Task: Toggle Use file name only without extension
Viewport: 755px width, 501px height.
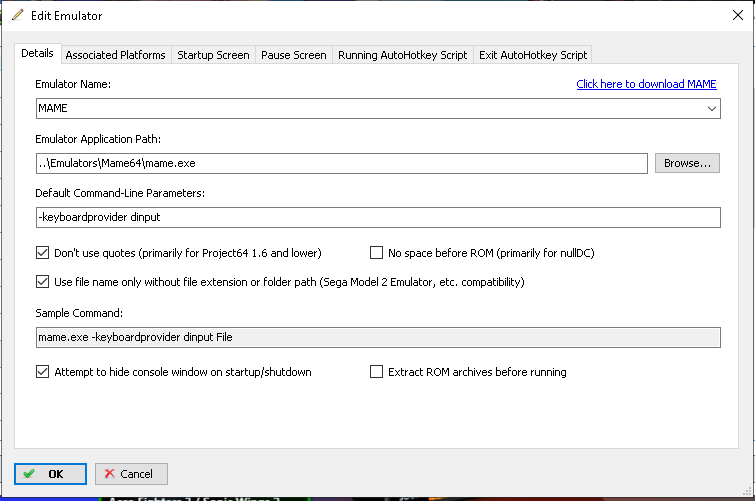Action: click(x=42, y=282)
